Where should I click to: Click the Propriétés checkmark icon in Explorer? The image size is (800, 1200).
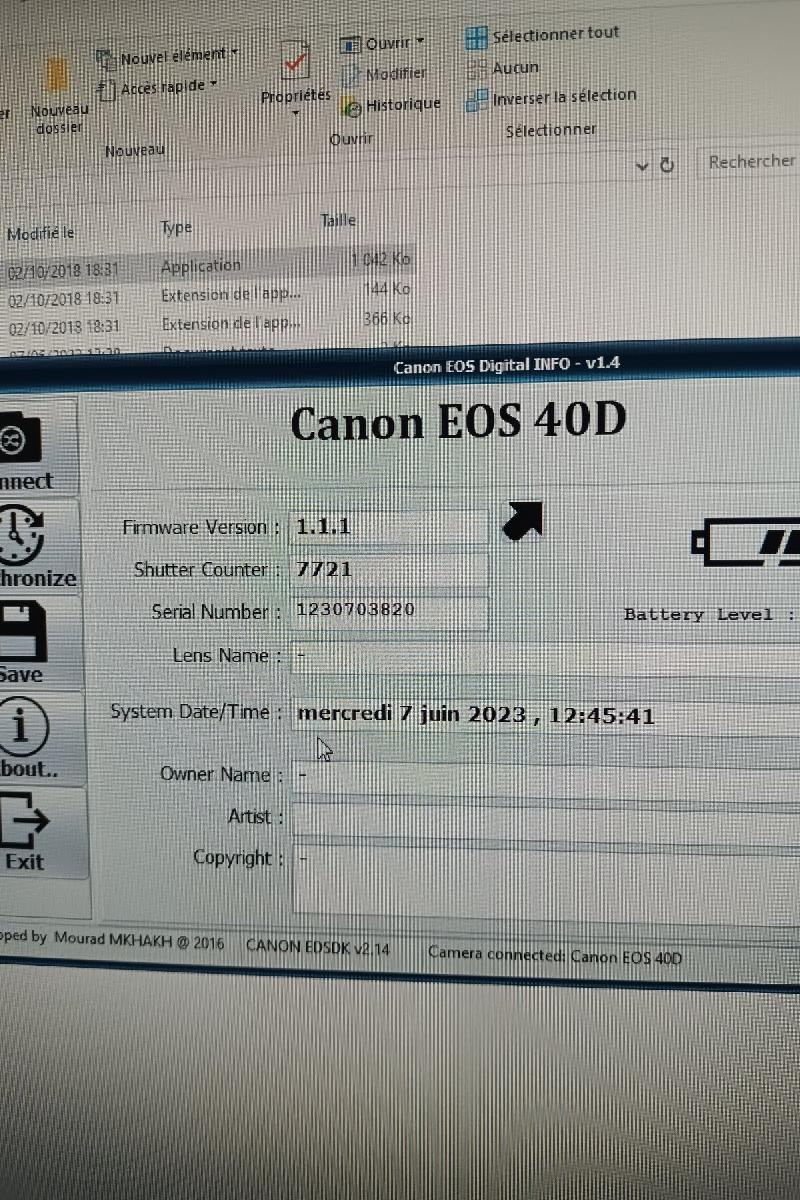pos(296,63)
